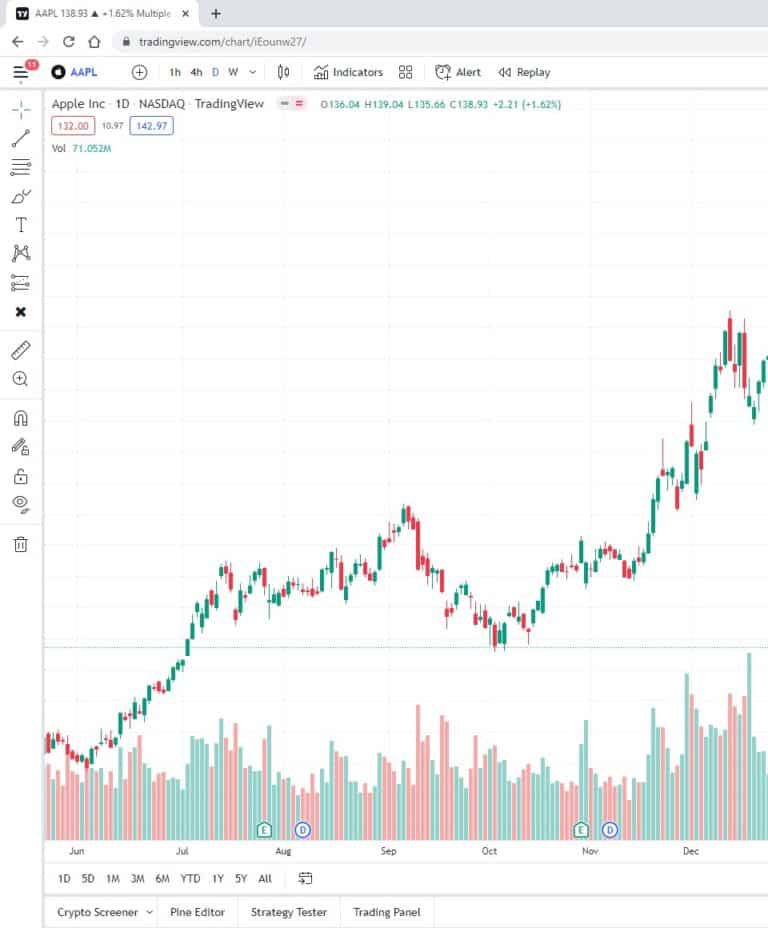Viewport: 768px width, 928px height.
Task: Activate the Zoom In tool
Action: (x=20, y=379)
